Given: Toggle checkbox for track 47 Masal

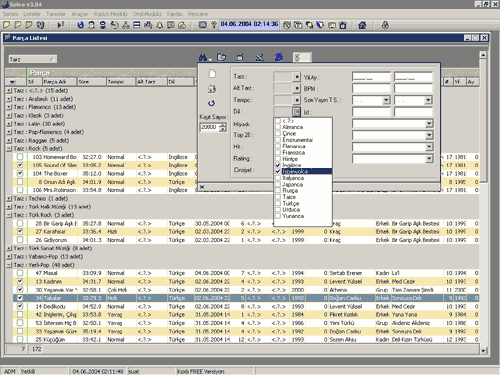Looking at the screenshot, I should coord(20,273).
